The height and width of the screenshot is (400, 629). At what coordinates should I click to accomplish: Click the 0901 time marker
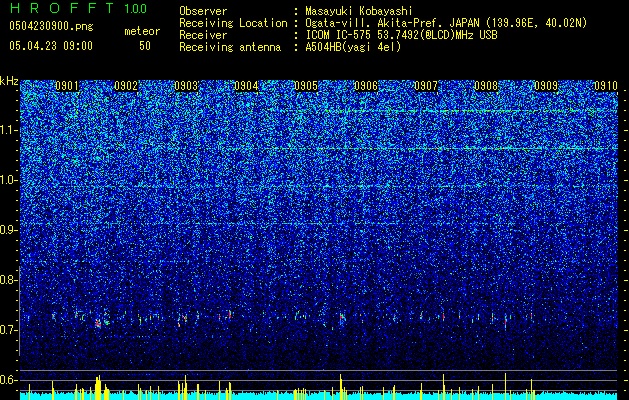click(x=67, y=86)
